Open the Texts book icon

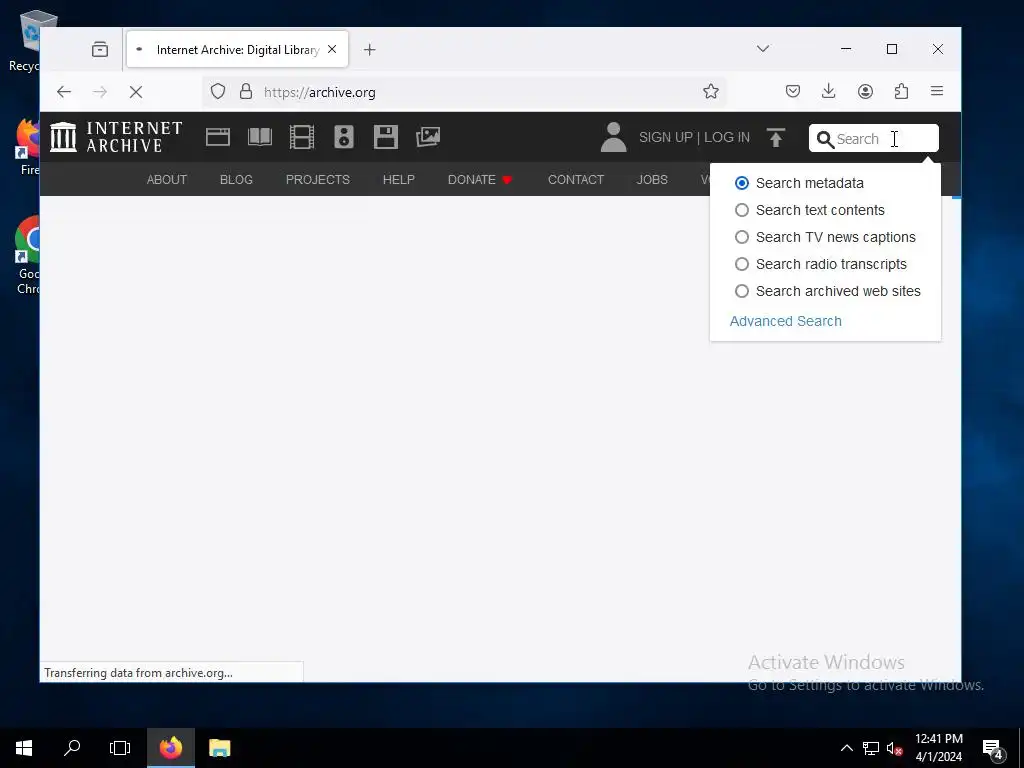coord(260,137)
